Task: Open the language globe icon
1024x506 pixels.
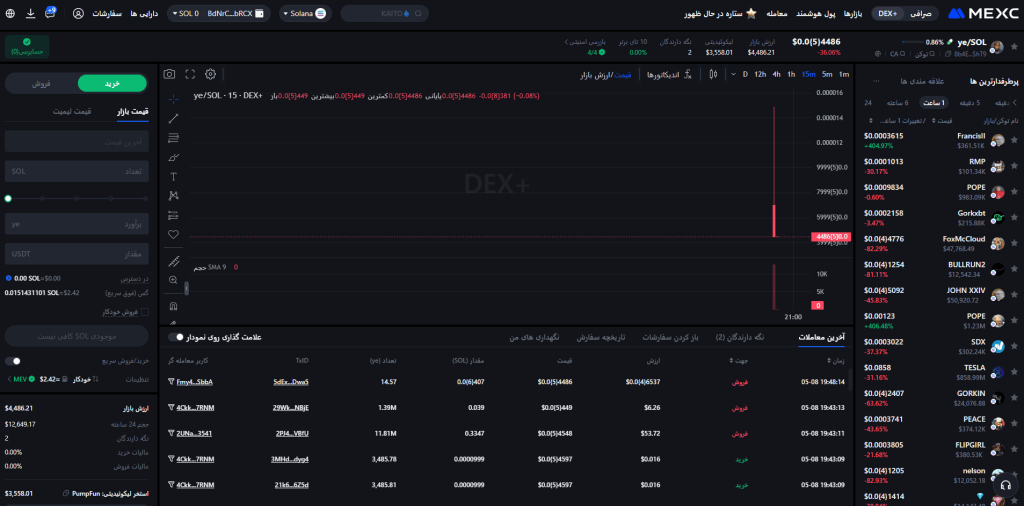Action: coord(10,13)
